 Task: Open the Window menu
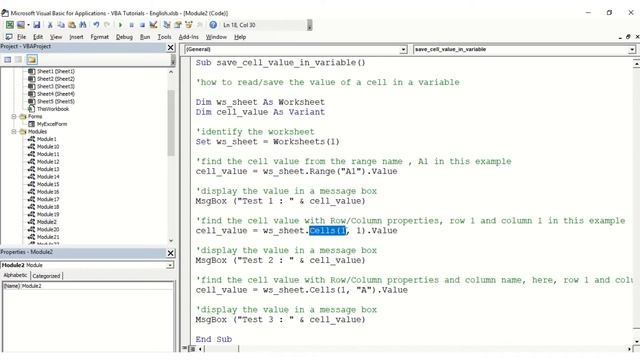216,37
